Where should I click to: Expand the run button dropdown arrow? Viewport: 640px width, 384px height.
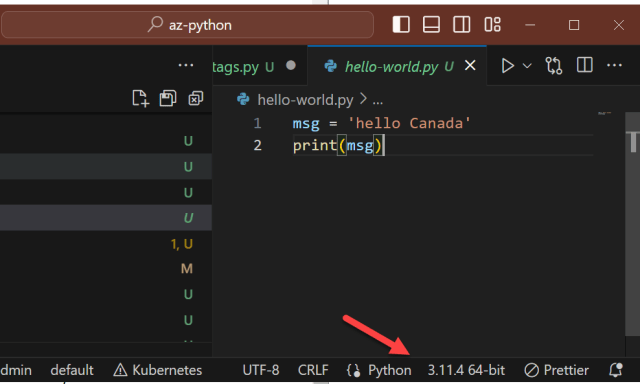527,66
